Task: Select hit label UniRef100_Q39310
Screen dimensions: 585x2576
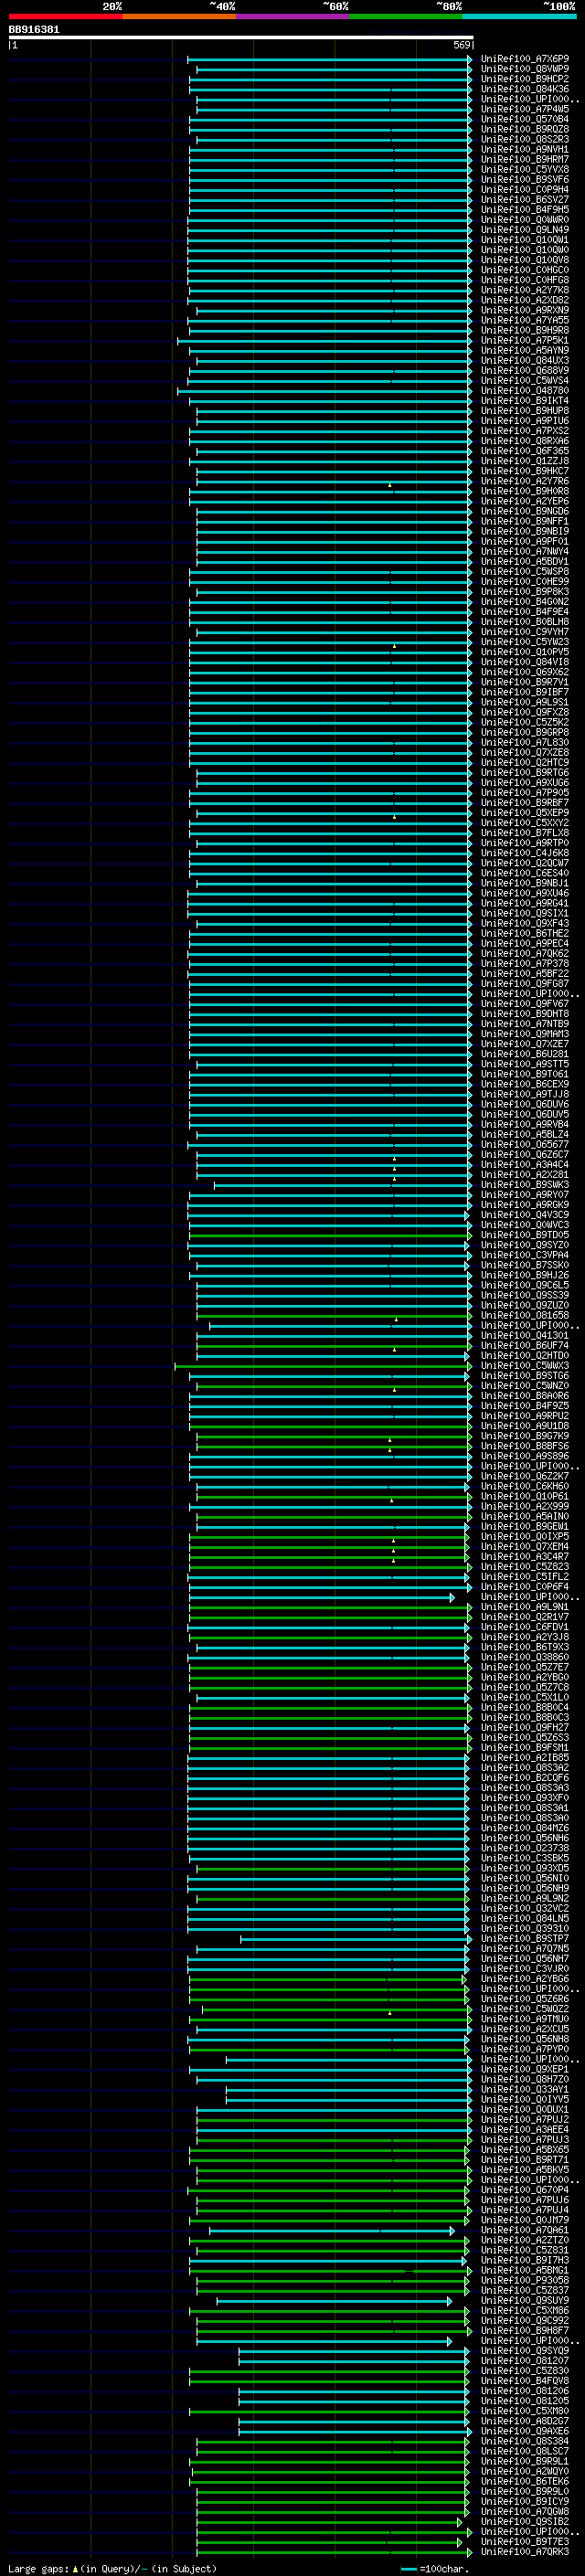Action: (525, 1928)
